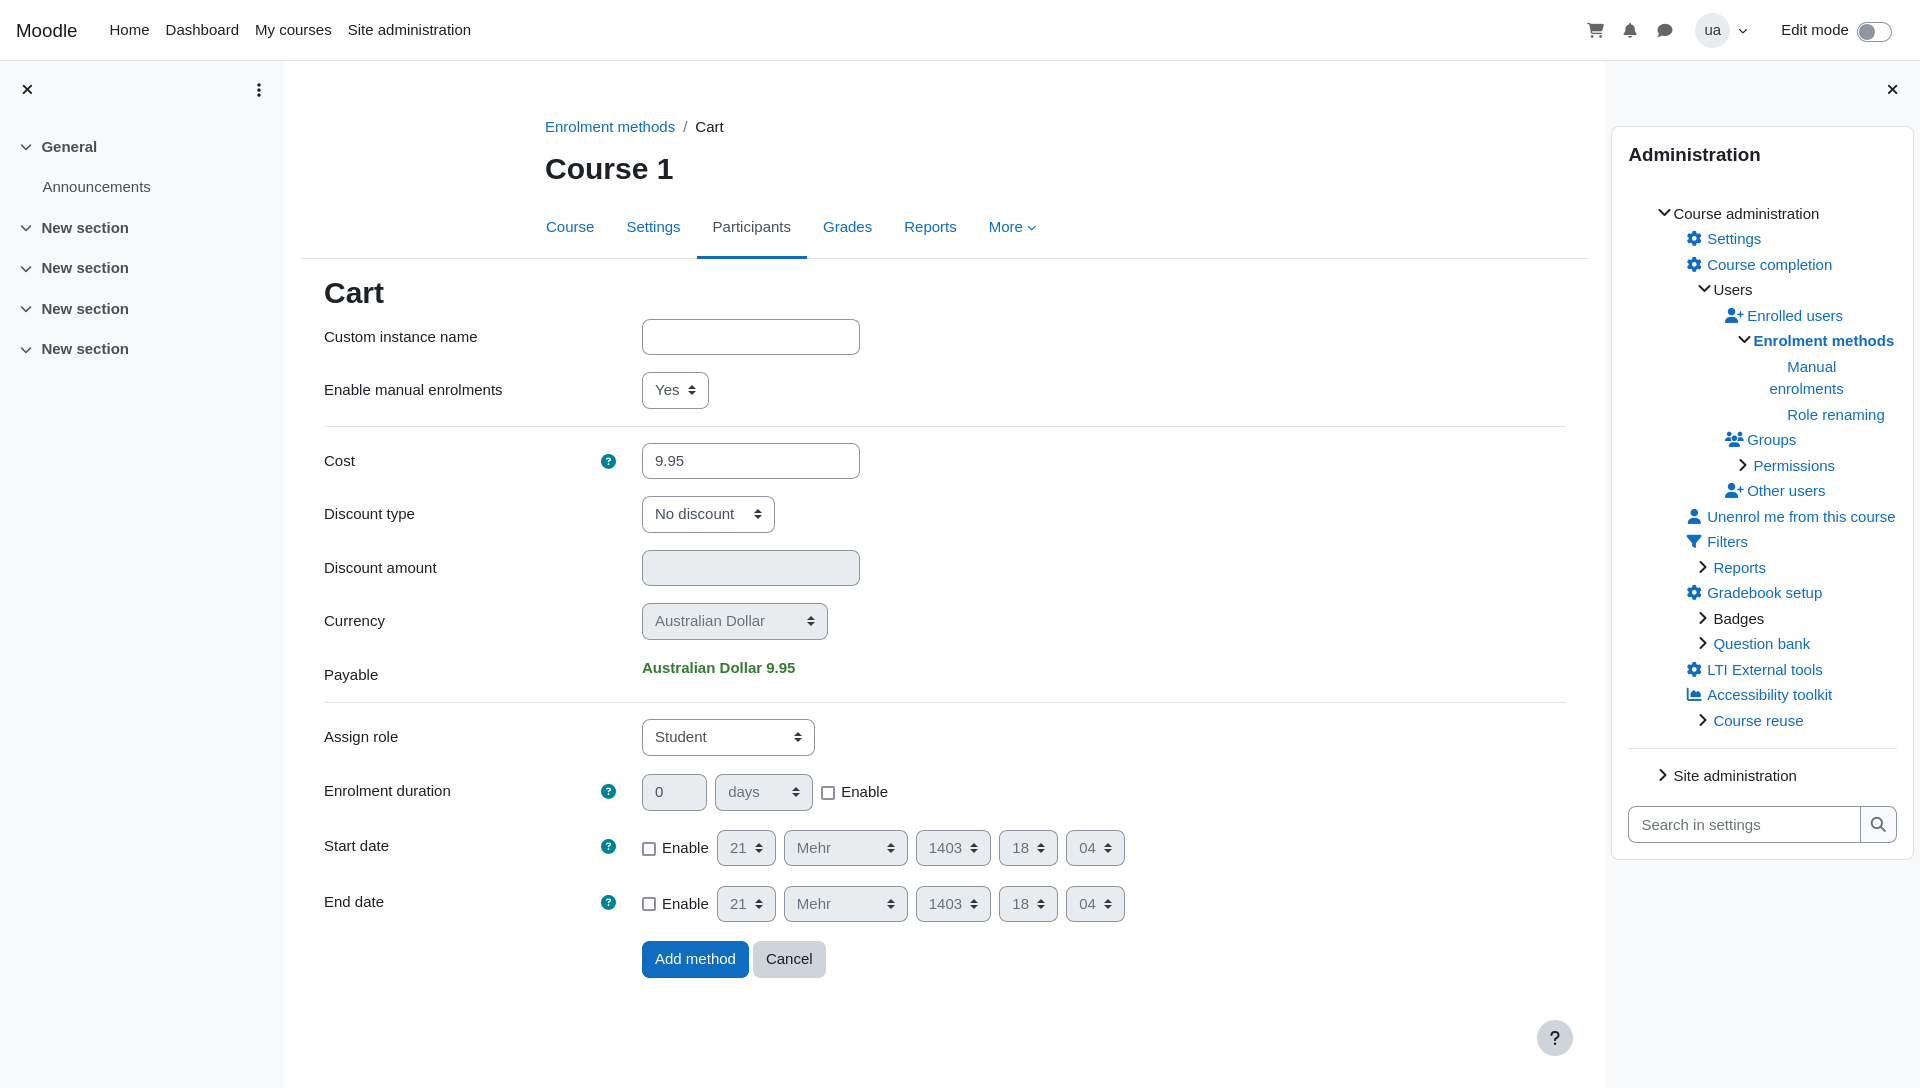Expand the Permissions tree node
Image resolution: width=1920 pixels, height=1088 pixels.
pos(1743,466)
